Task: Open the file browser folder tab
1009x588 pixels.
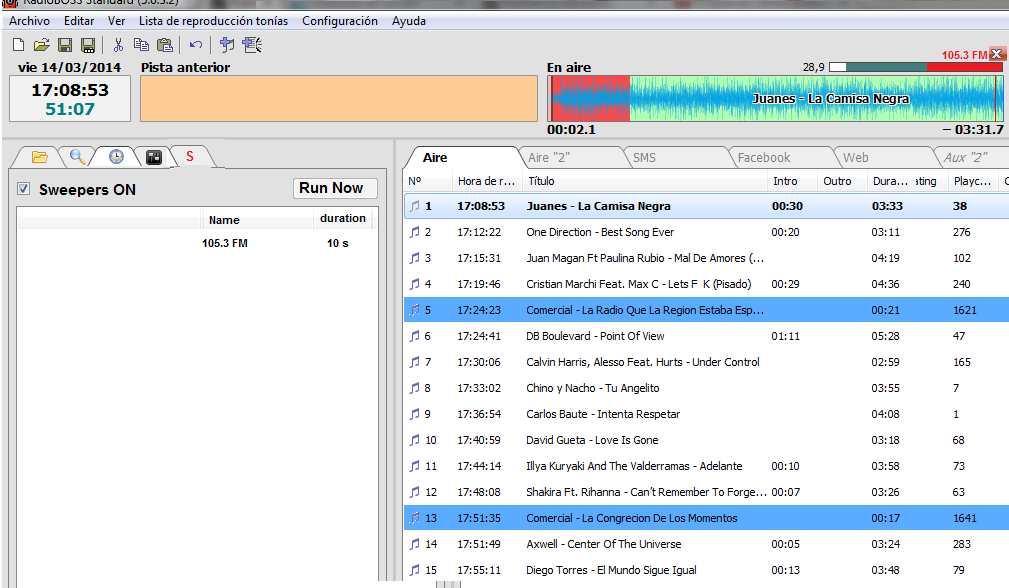Action: tap(39, 157)
